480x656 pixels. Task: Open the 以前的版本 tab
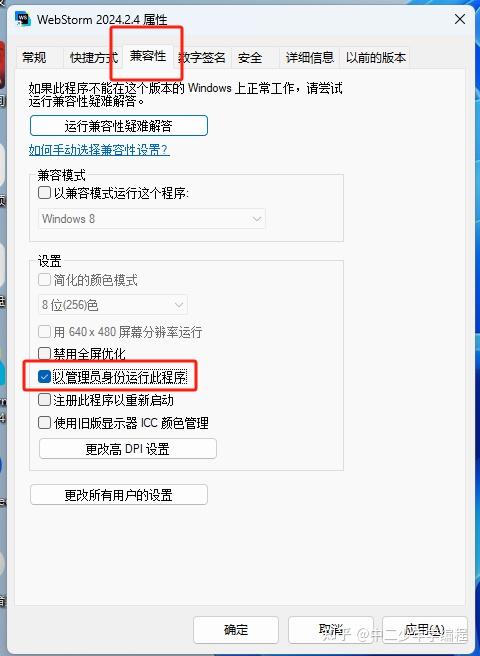coord(376,57)
